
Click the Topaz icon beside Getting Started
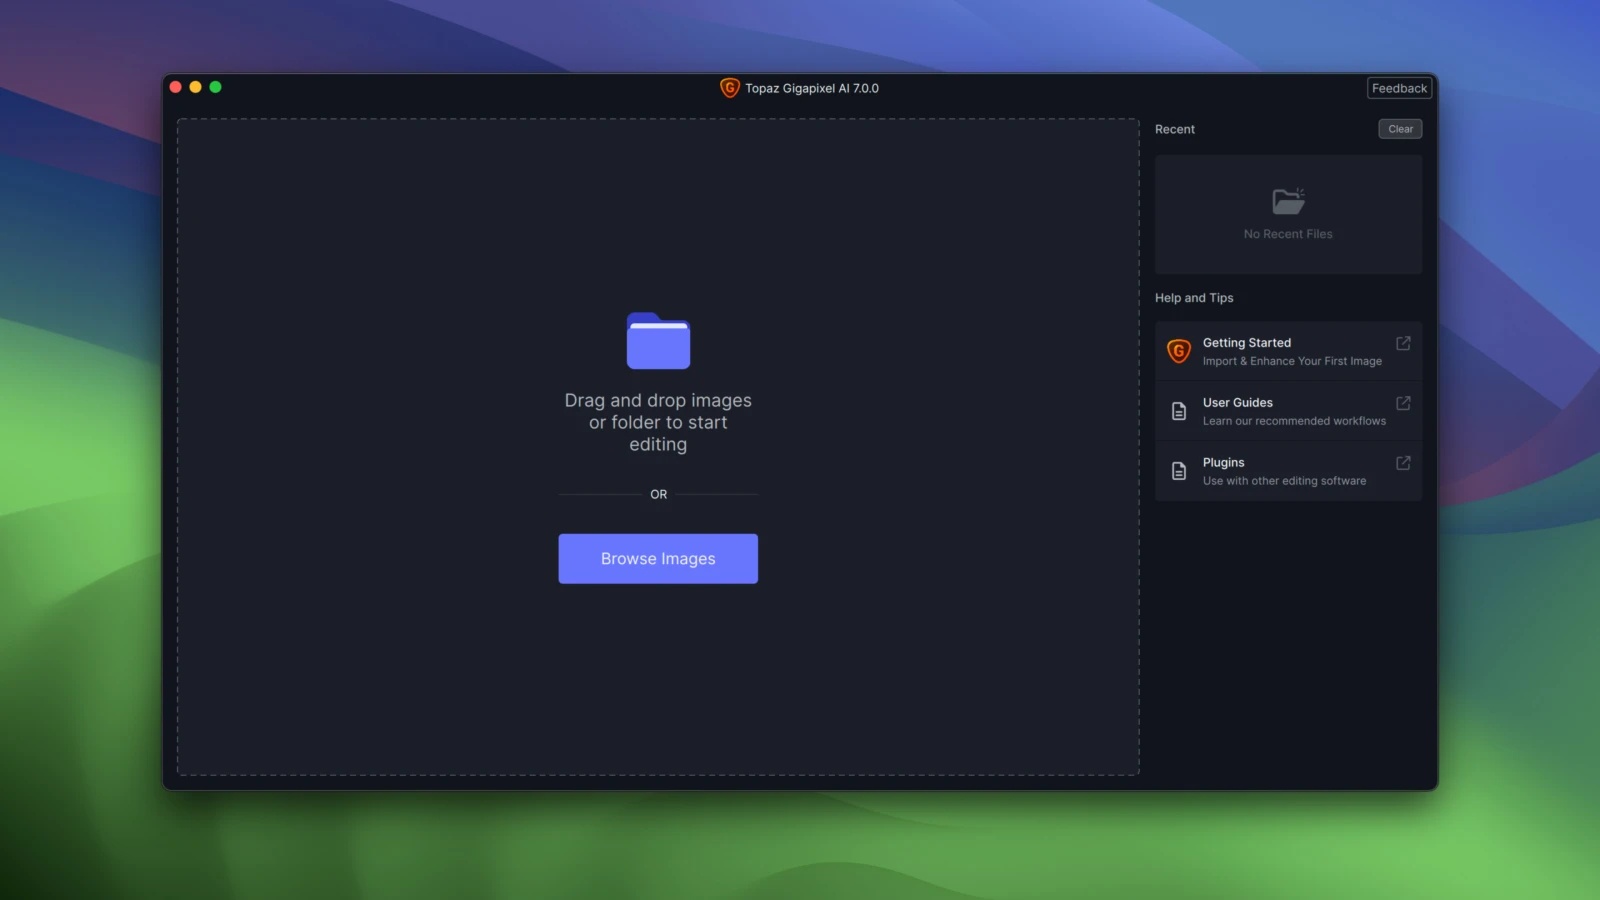point(1179,351)
